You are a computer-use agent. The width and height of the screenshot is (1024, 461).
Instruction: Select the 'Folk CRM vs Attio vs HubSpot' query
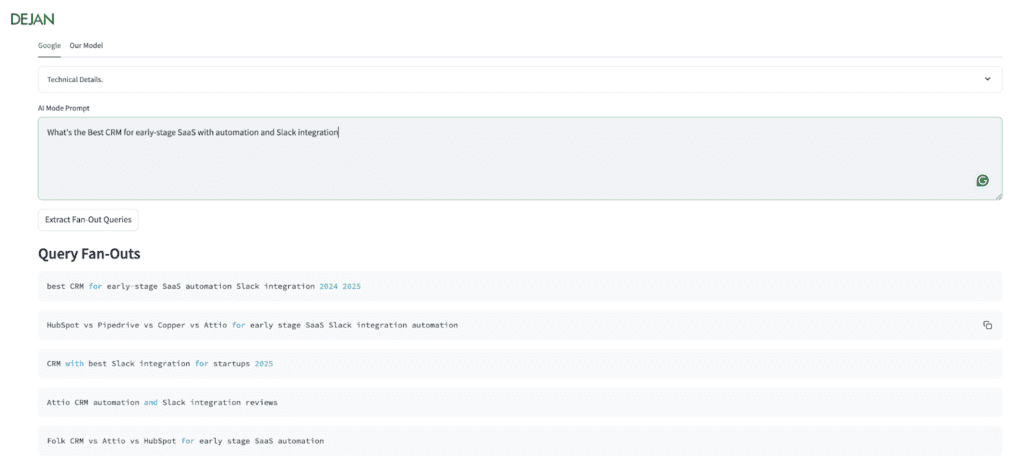coord(520,441)
